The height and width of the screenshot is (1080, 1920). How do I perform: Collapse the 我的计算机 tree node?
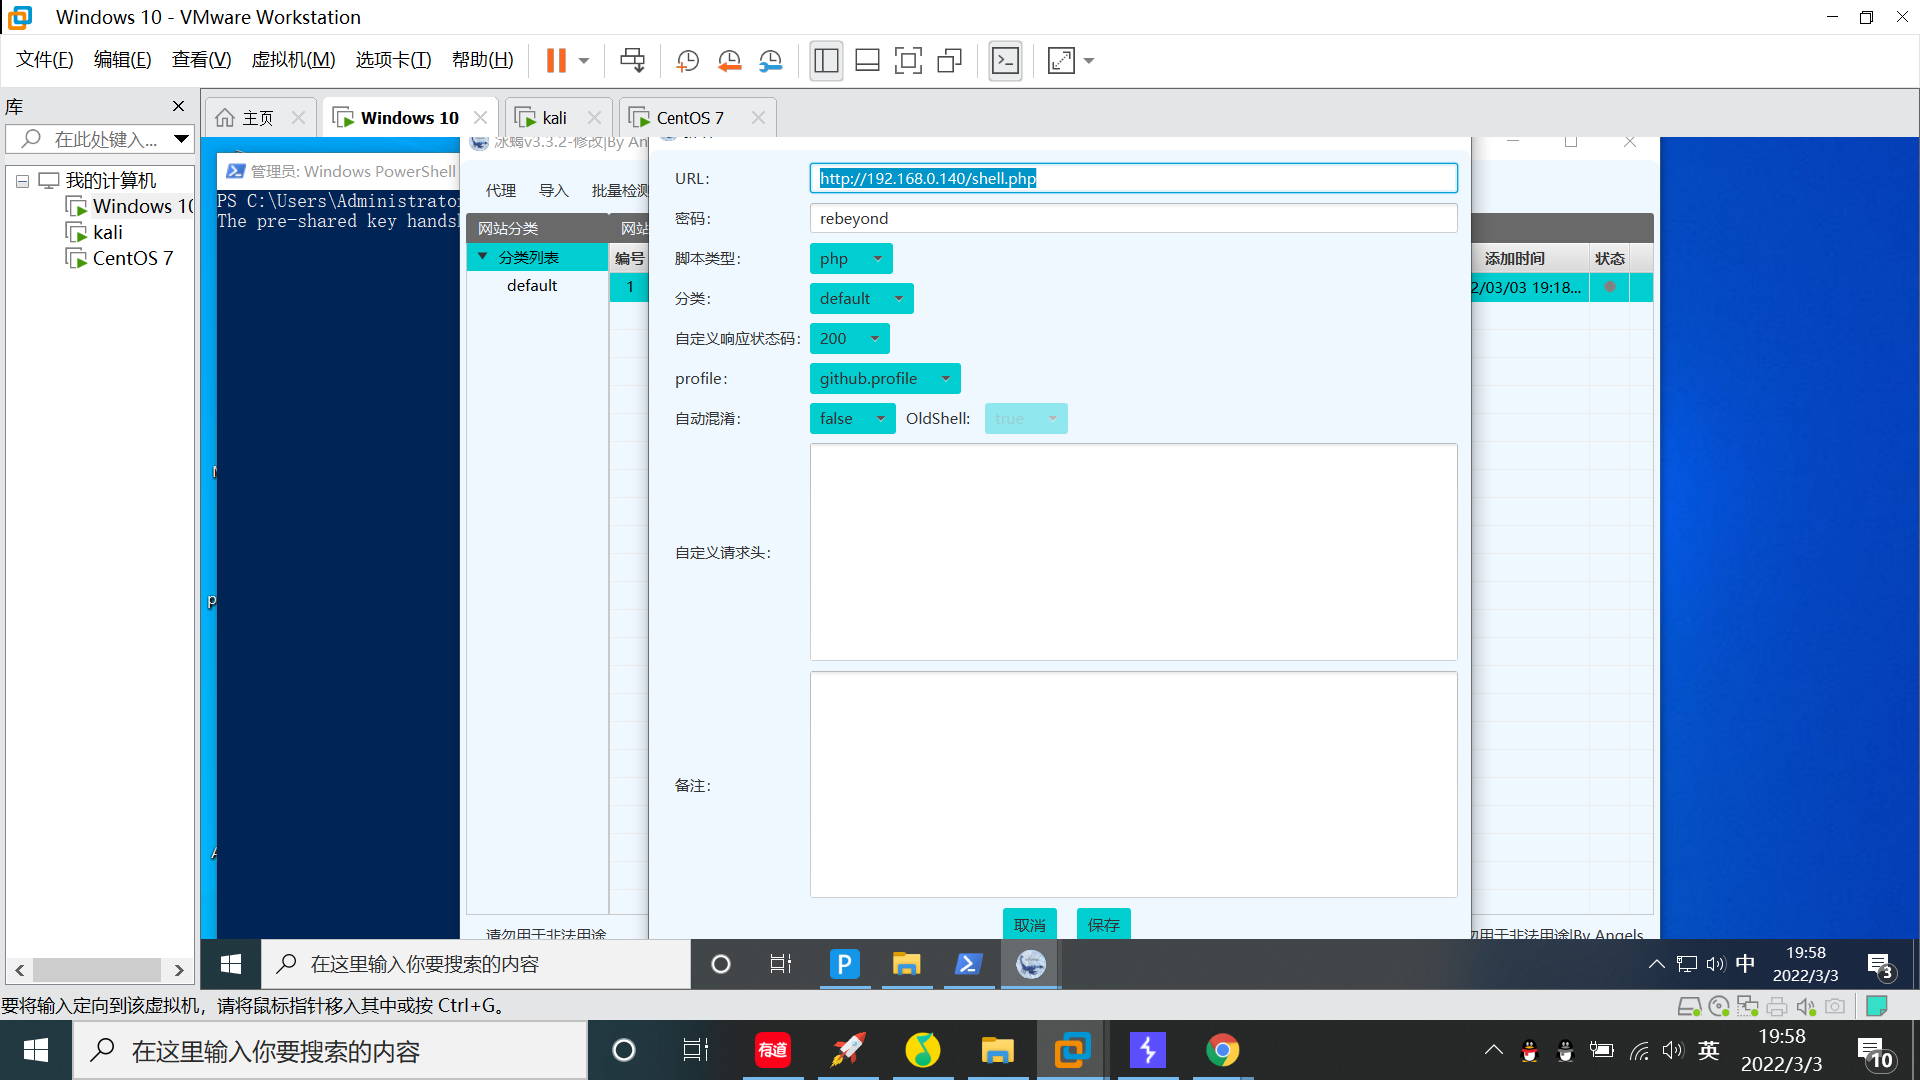tap(22, 181)
